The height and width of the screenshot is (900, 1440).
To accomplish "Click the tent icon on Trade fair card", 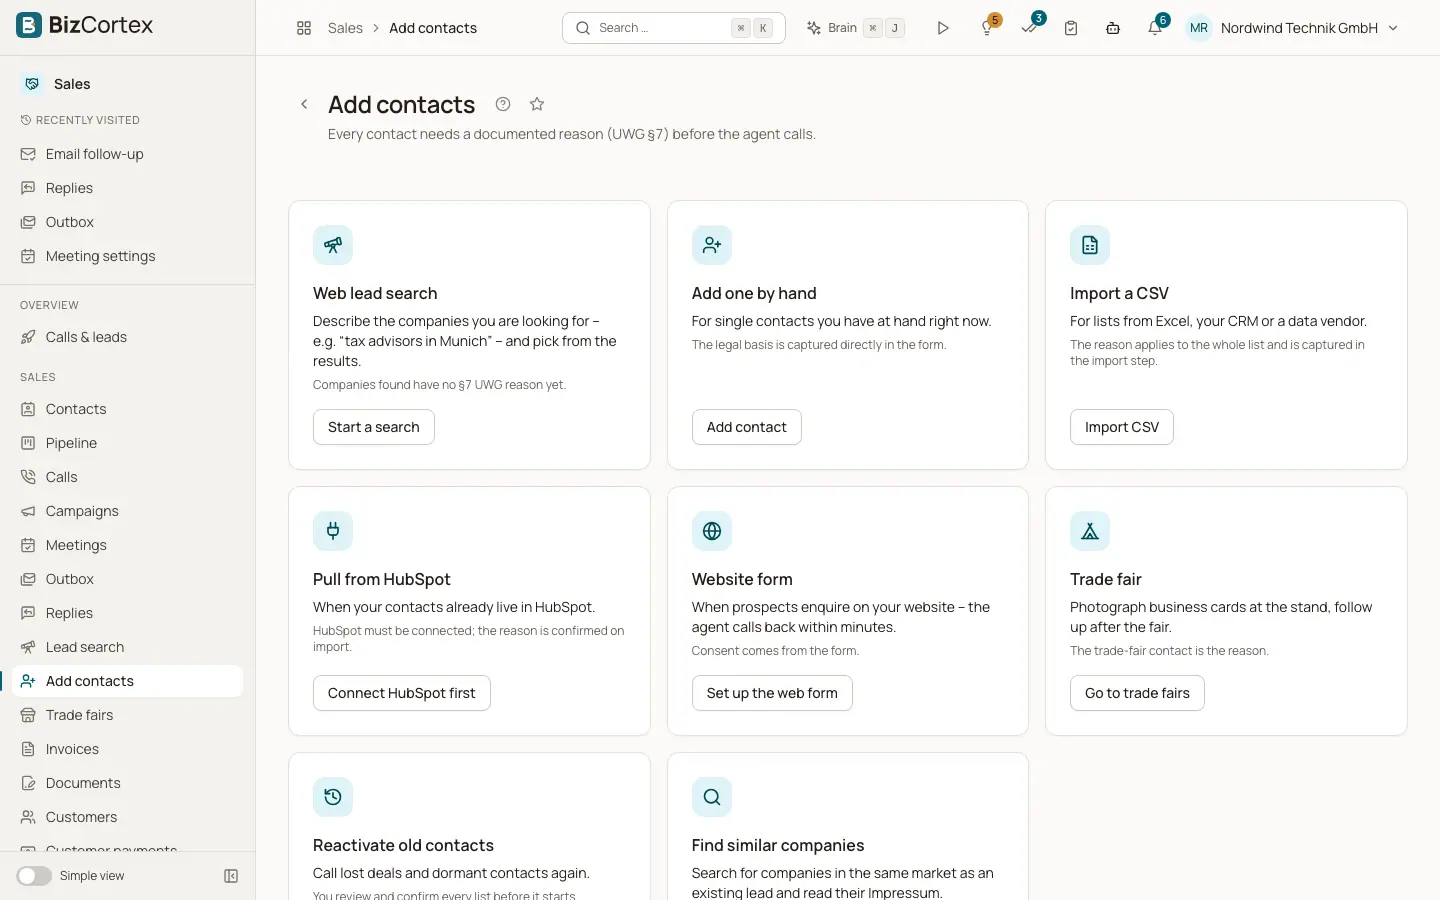I will [1090, 531].
